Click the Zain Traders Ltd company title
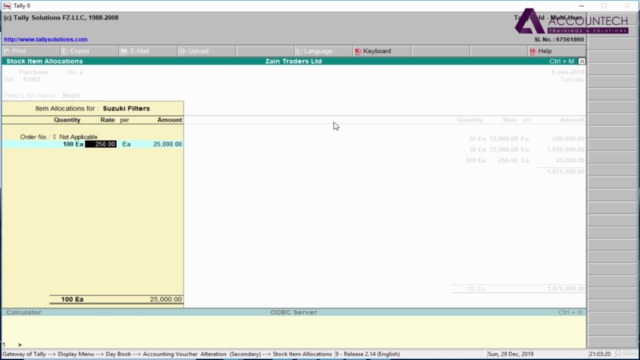Screen dimensions: 640x360 (x=293, y=61)
